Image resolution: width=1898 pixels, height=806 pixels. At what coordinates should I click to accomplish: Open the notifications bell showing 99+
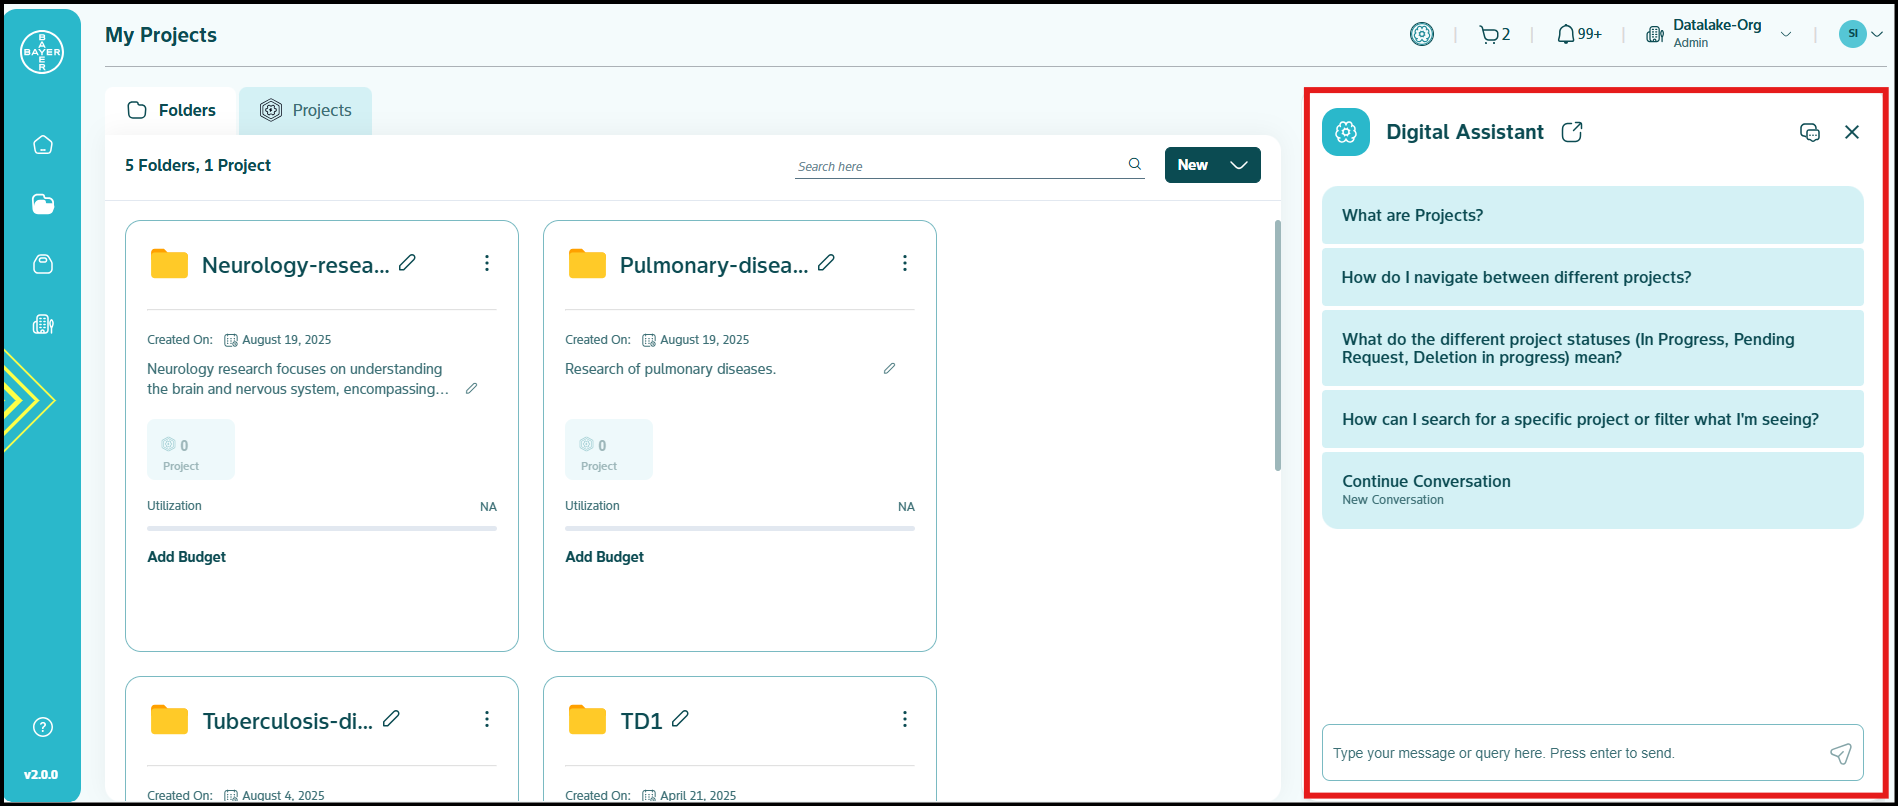click(x=1578, y=35)
